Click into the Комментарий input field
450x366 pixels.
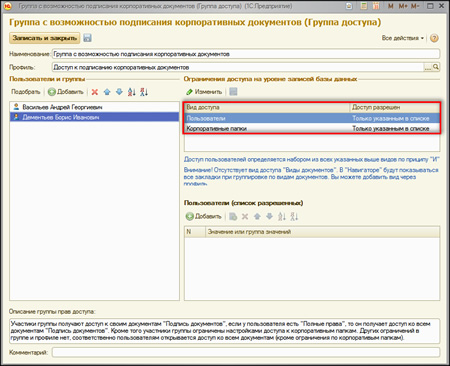pyautogui.click(x=246, y=352)
